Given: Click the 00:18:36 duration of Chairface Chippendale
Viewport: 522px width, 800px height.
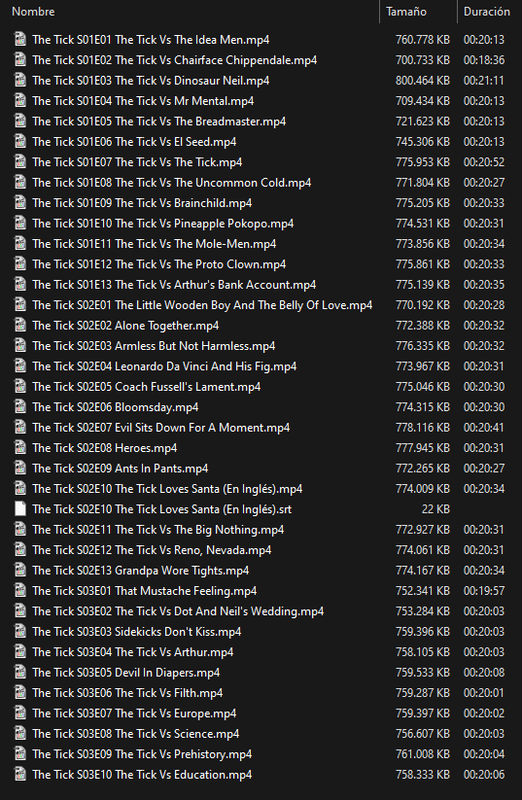Looking at the screenshot, I should [484, 60].
